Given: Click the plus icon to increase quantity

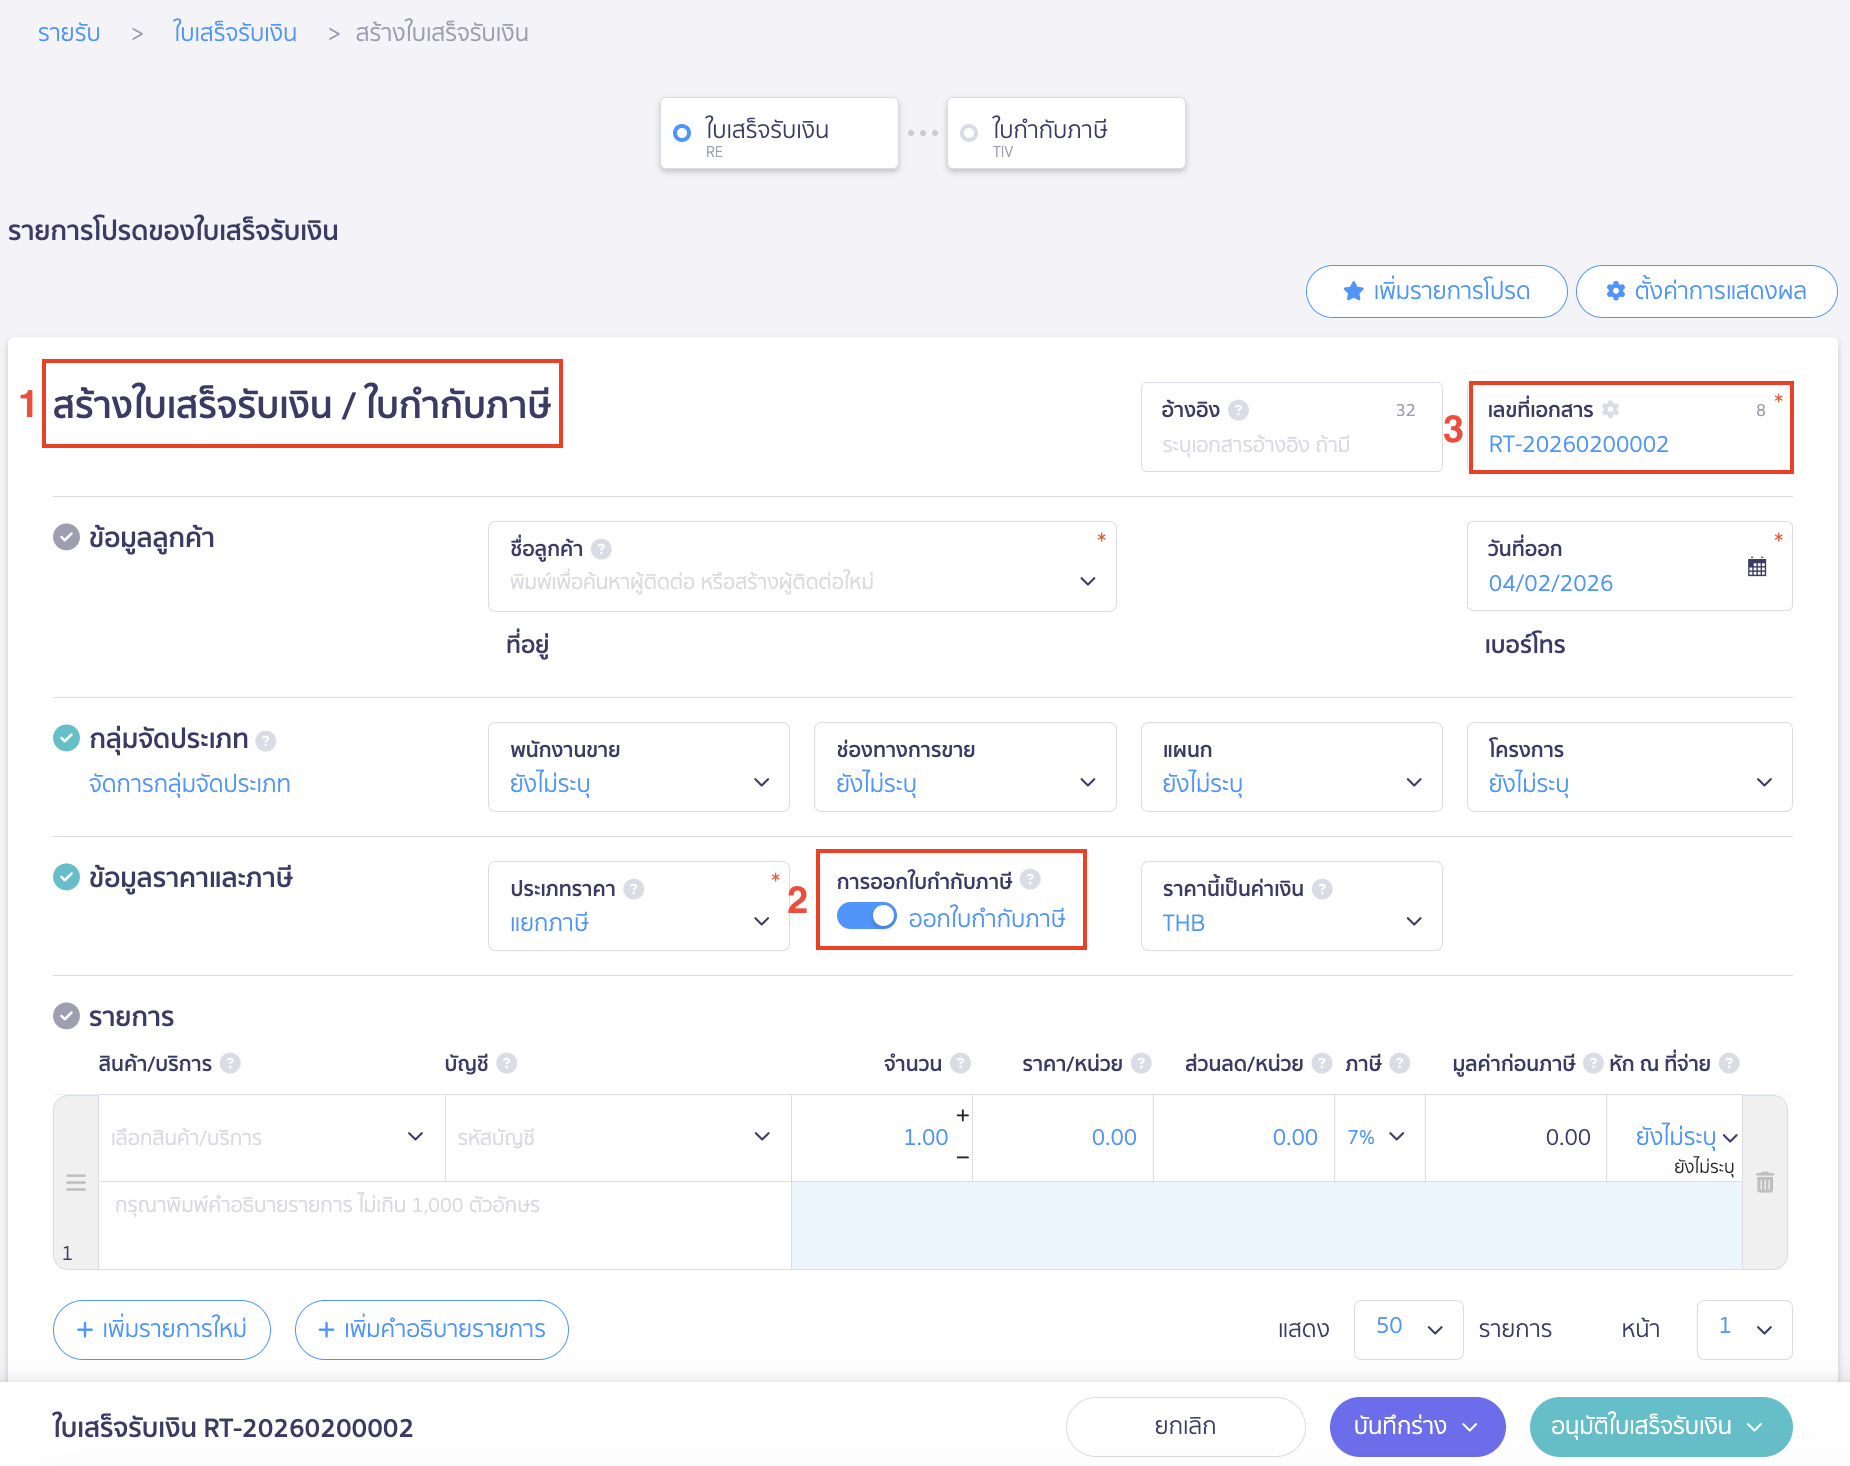Looking at the screenshot, I should point(962,1115).
